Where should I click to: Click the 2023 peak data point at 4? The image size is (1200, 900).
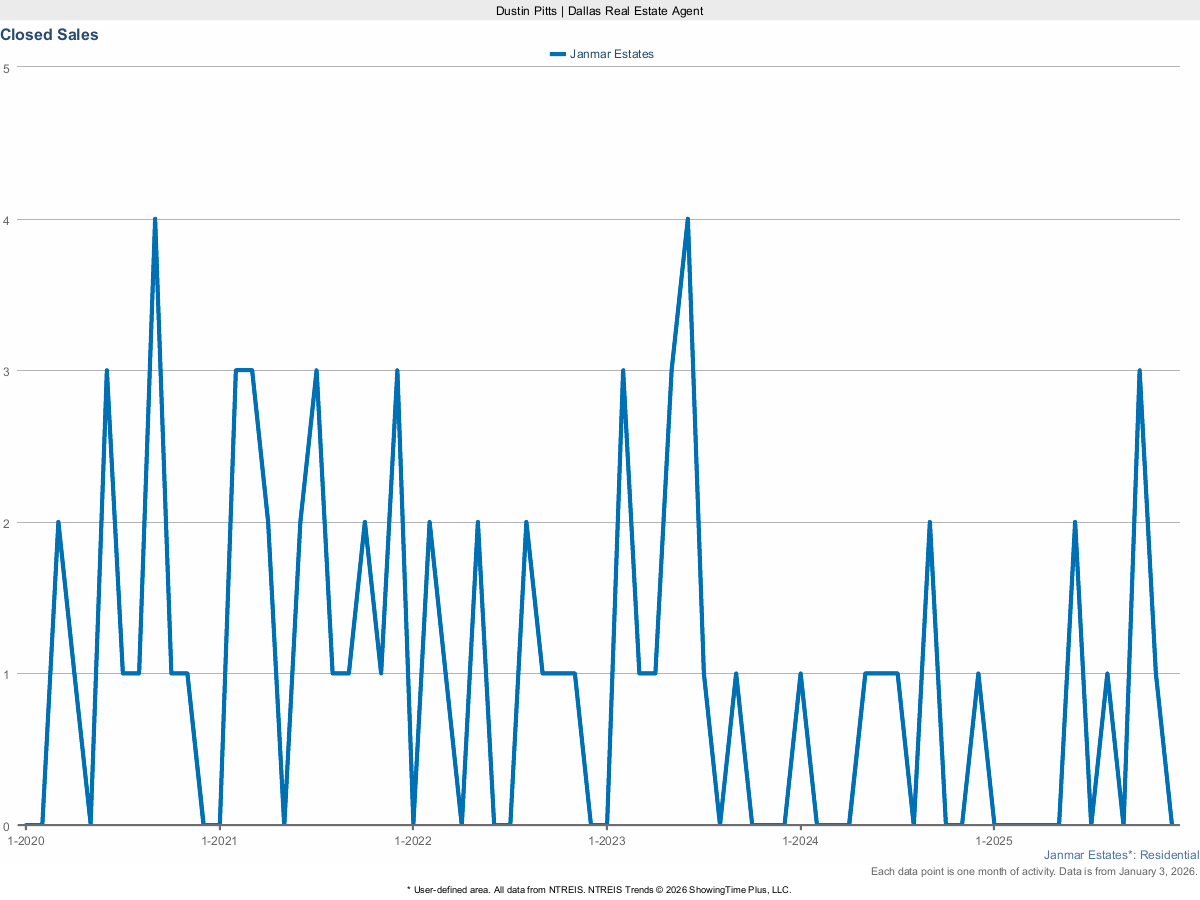click(687, 219)
